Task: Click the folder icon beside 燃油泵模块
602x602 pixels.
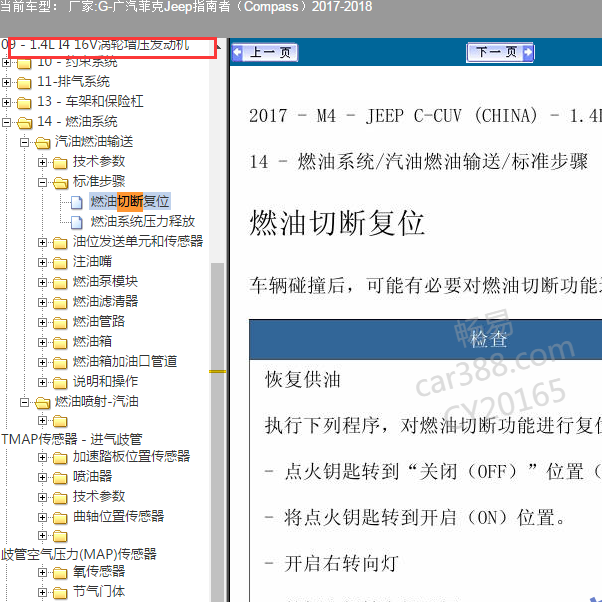Action: 60,283
